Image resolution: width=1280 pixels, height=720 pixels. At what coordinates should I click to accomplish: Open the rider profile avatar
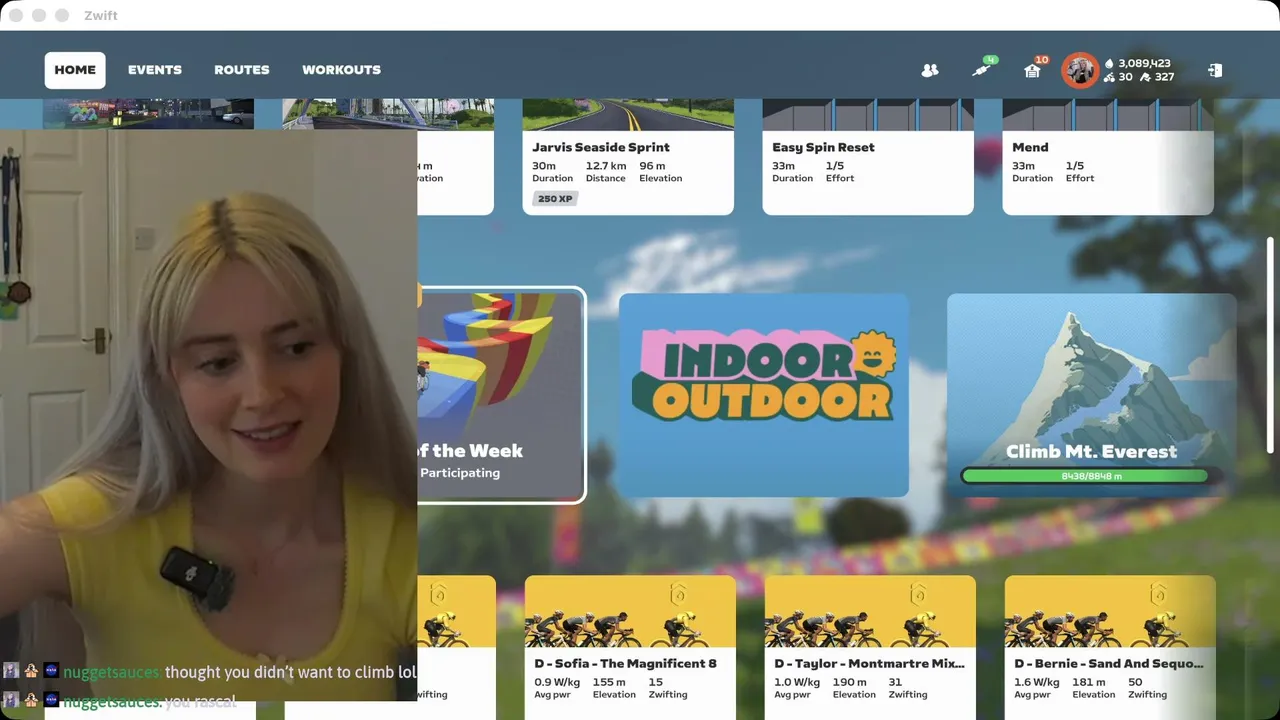pos(1080,70)
